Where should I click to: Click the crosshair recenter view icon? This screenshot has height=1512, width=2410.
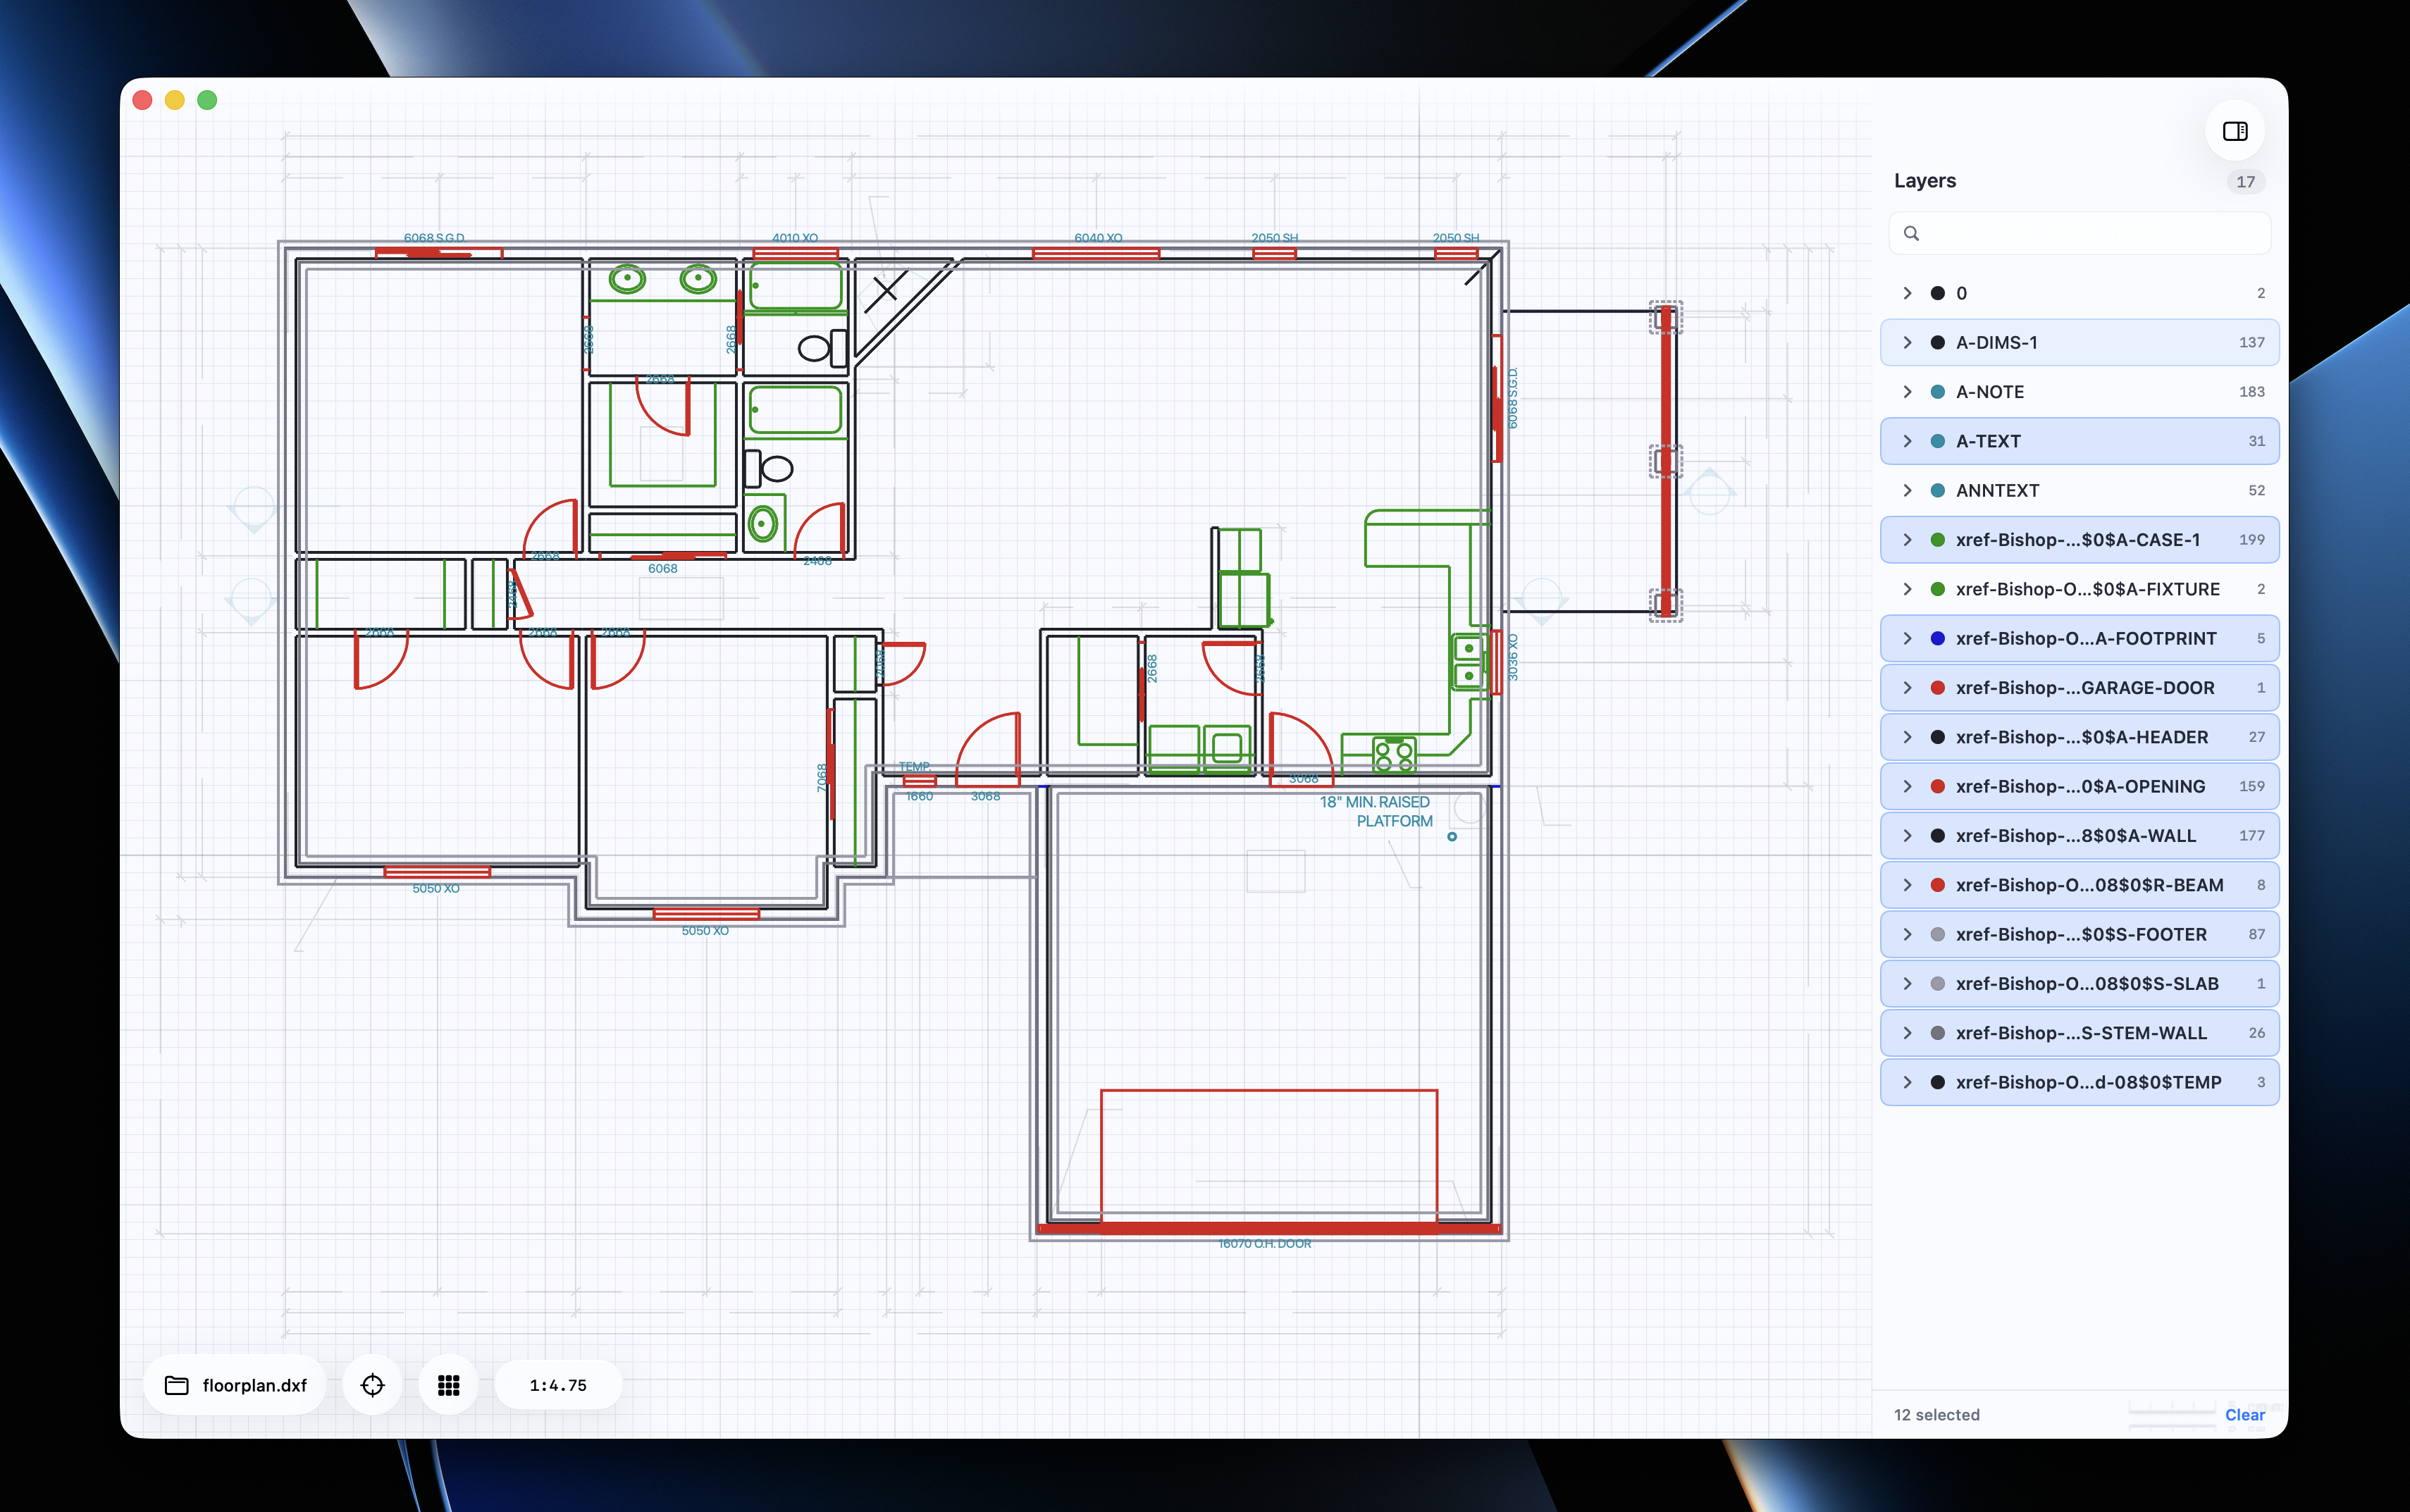tap(372, 1385)
